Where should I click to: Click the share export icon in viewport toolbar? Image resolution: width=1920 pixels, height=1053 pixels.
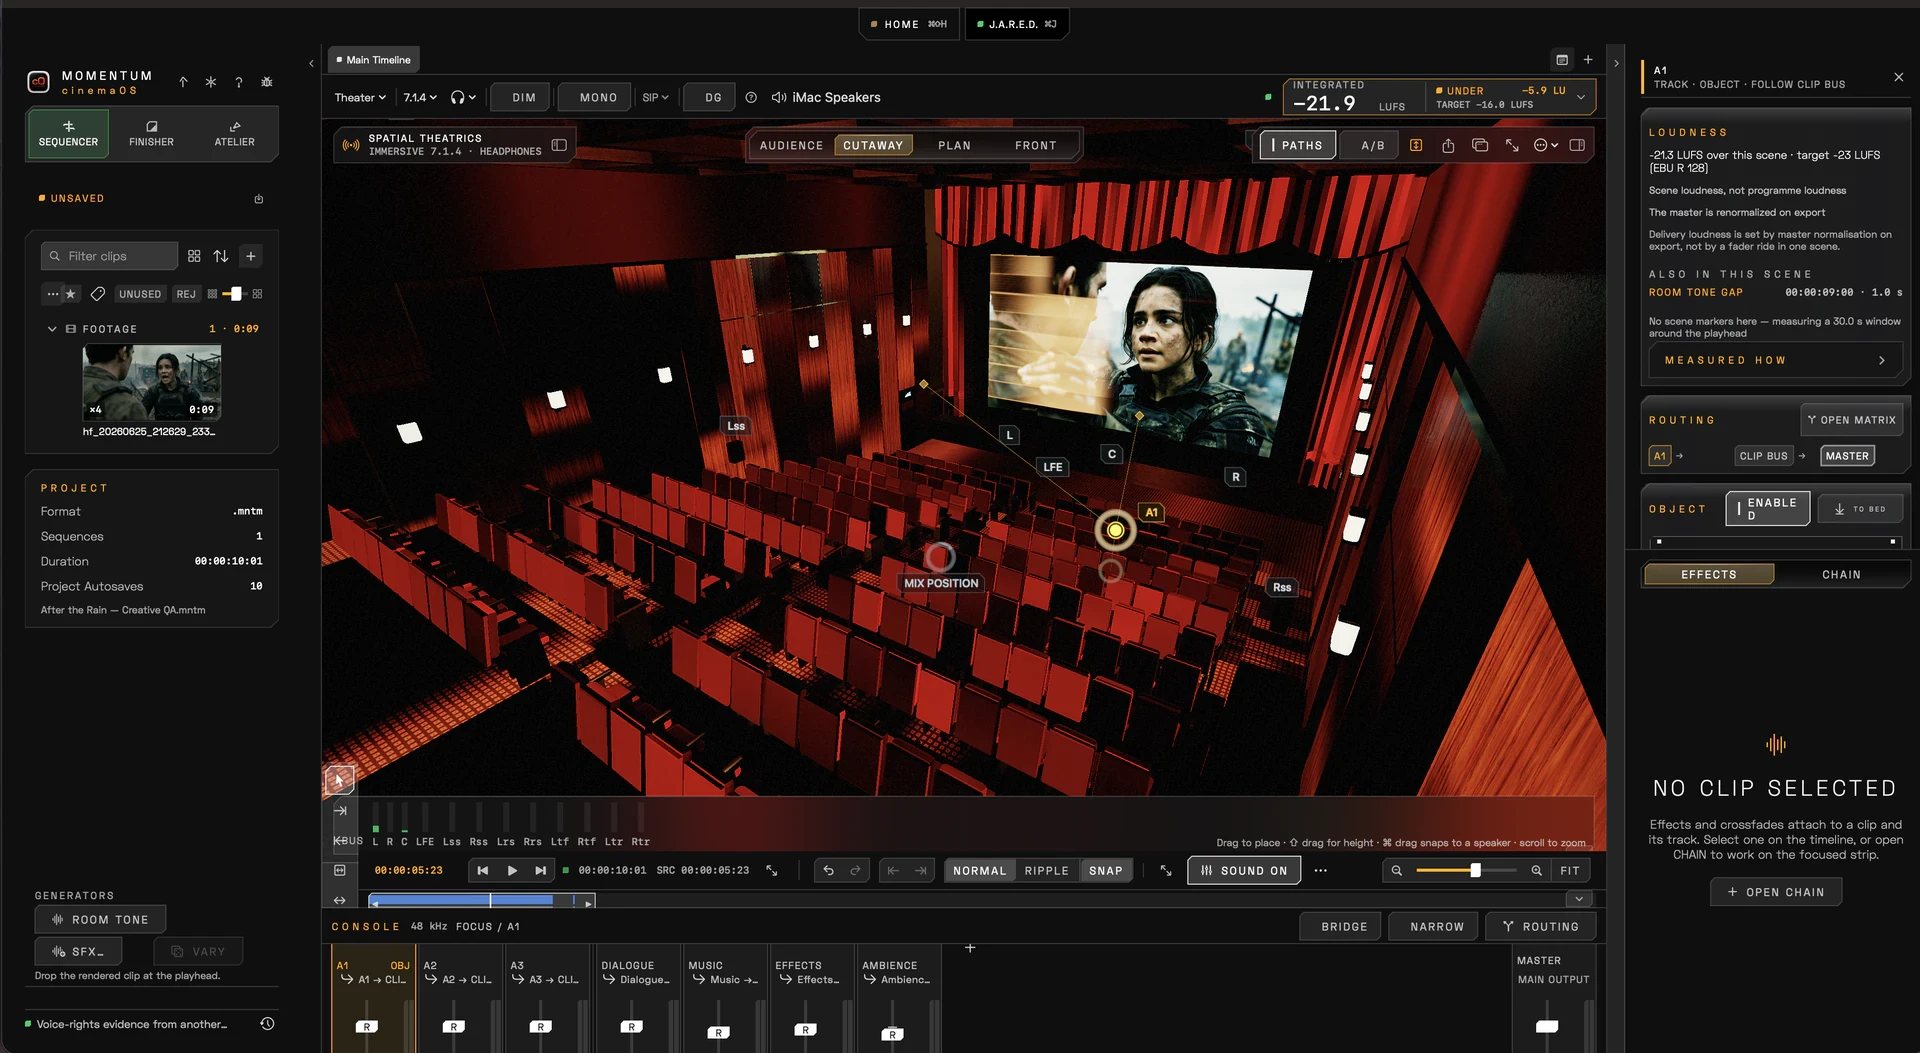coord(1448,145)
